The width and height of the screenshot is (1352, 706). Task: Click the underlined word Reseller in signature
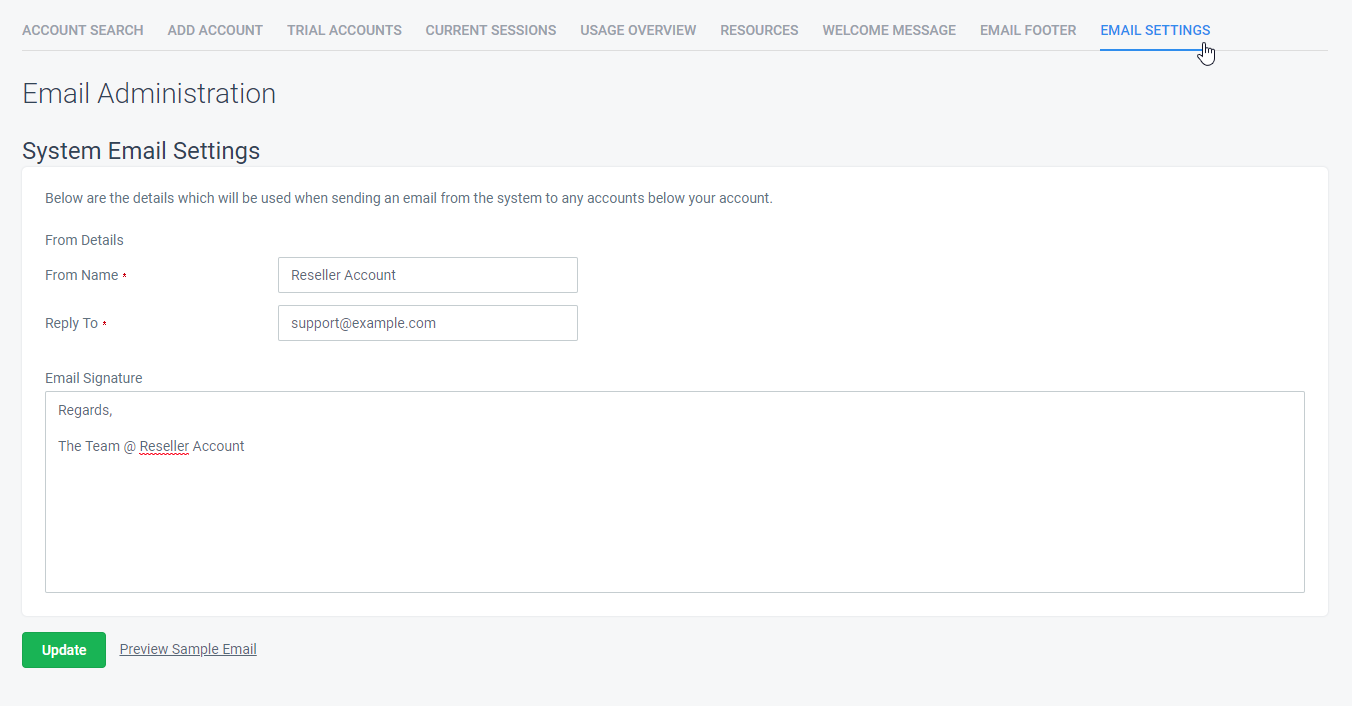pyautogui.click(x=164, y=446)
